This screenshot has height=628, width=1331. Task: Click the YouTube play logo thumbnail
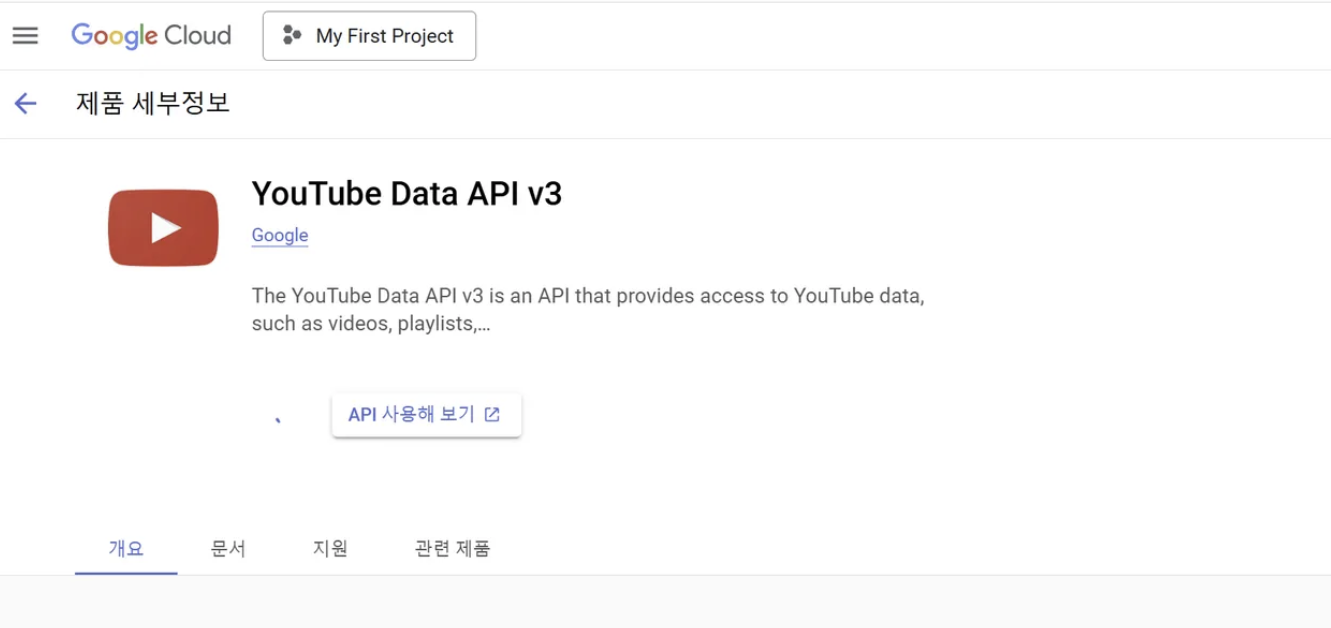[x=163, y=228]
